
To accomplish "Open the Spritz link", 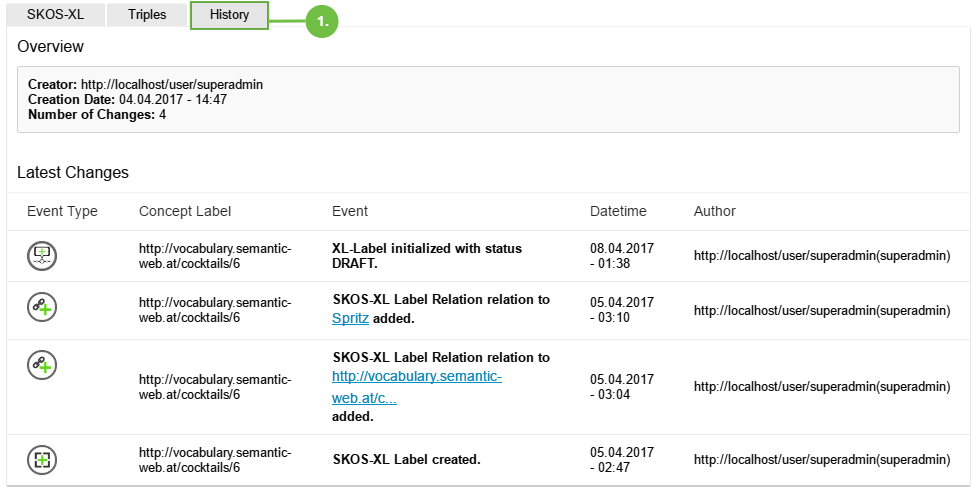I will point(350,318).
